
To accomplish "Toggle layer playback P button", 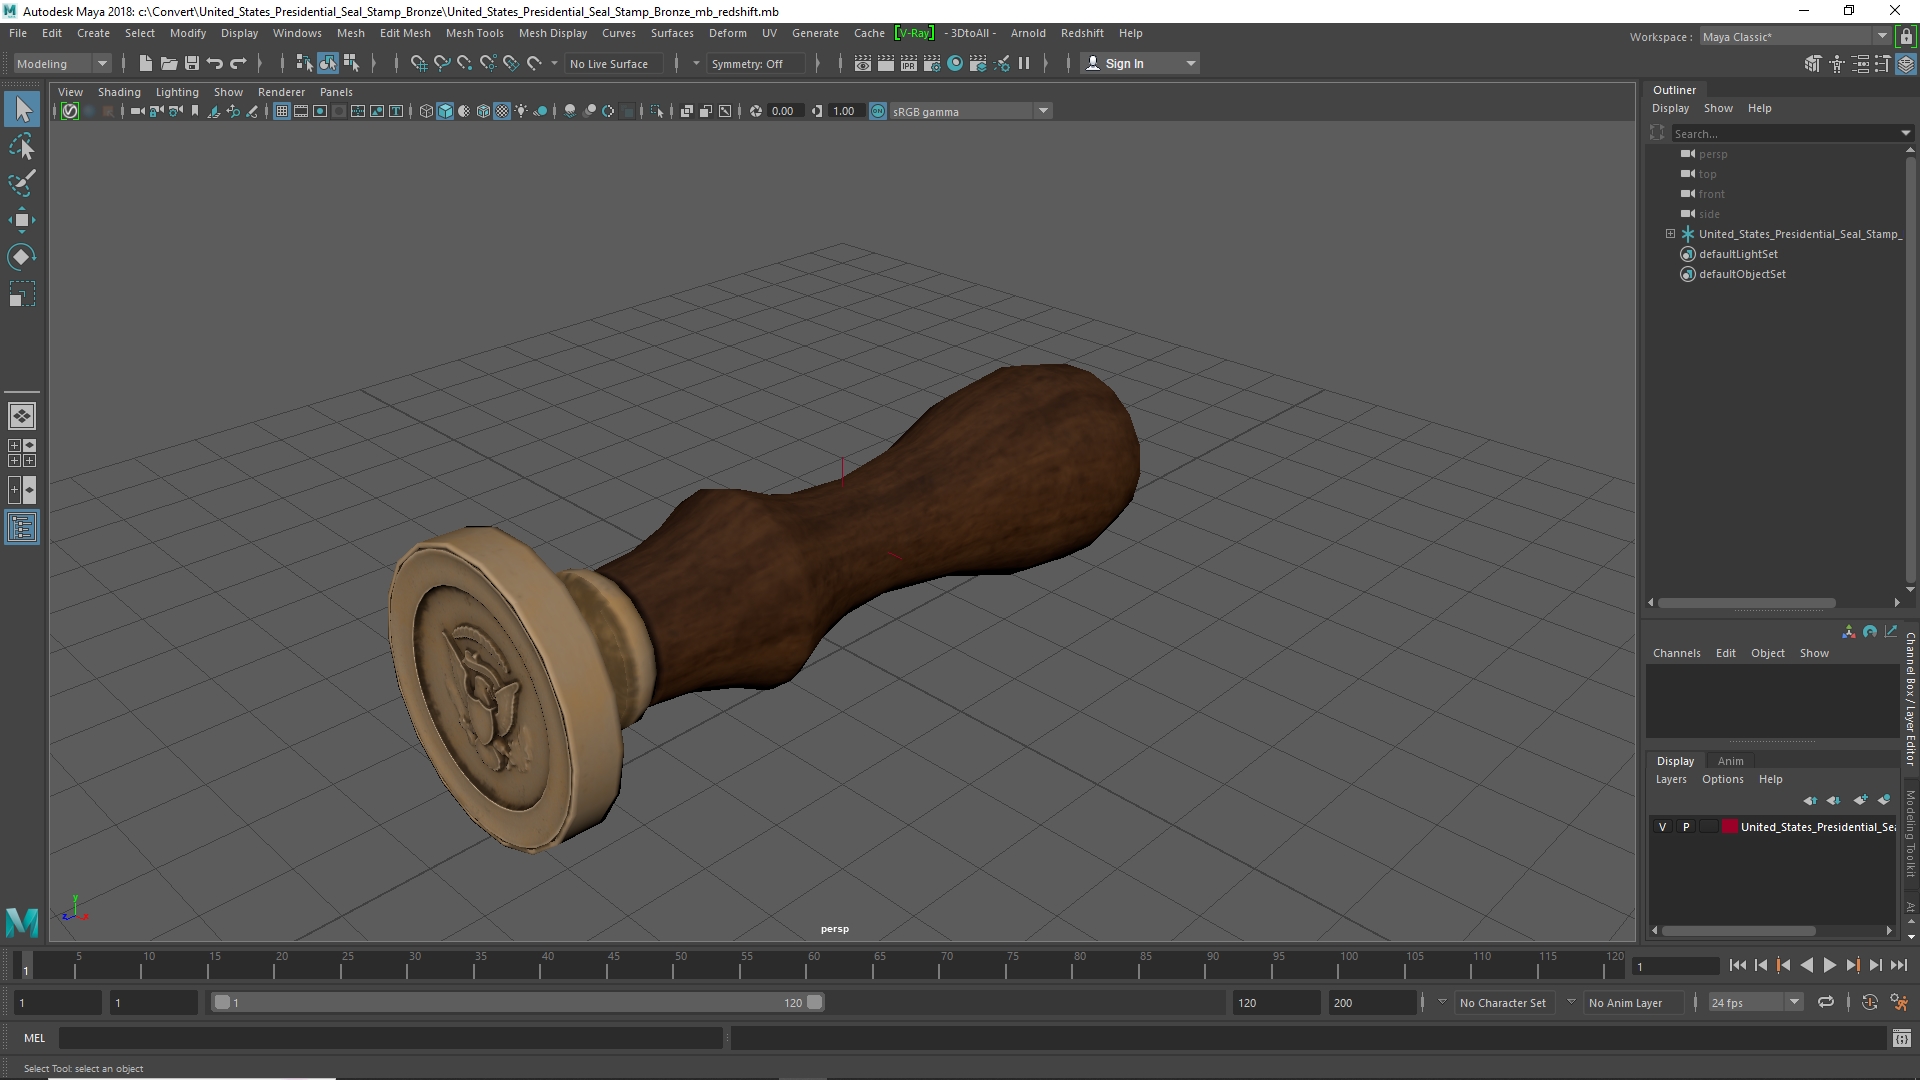I will coord(1686,827).
